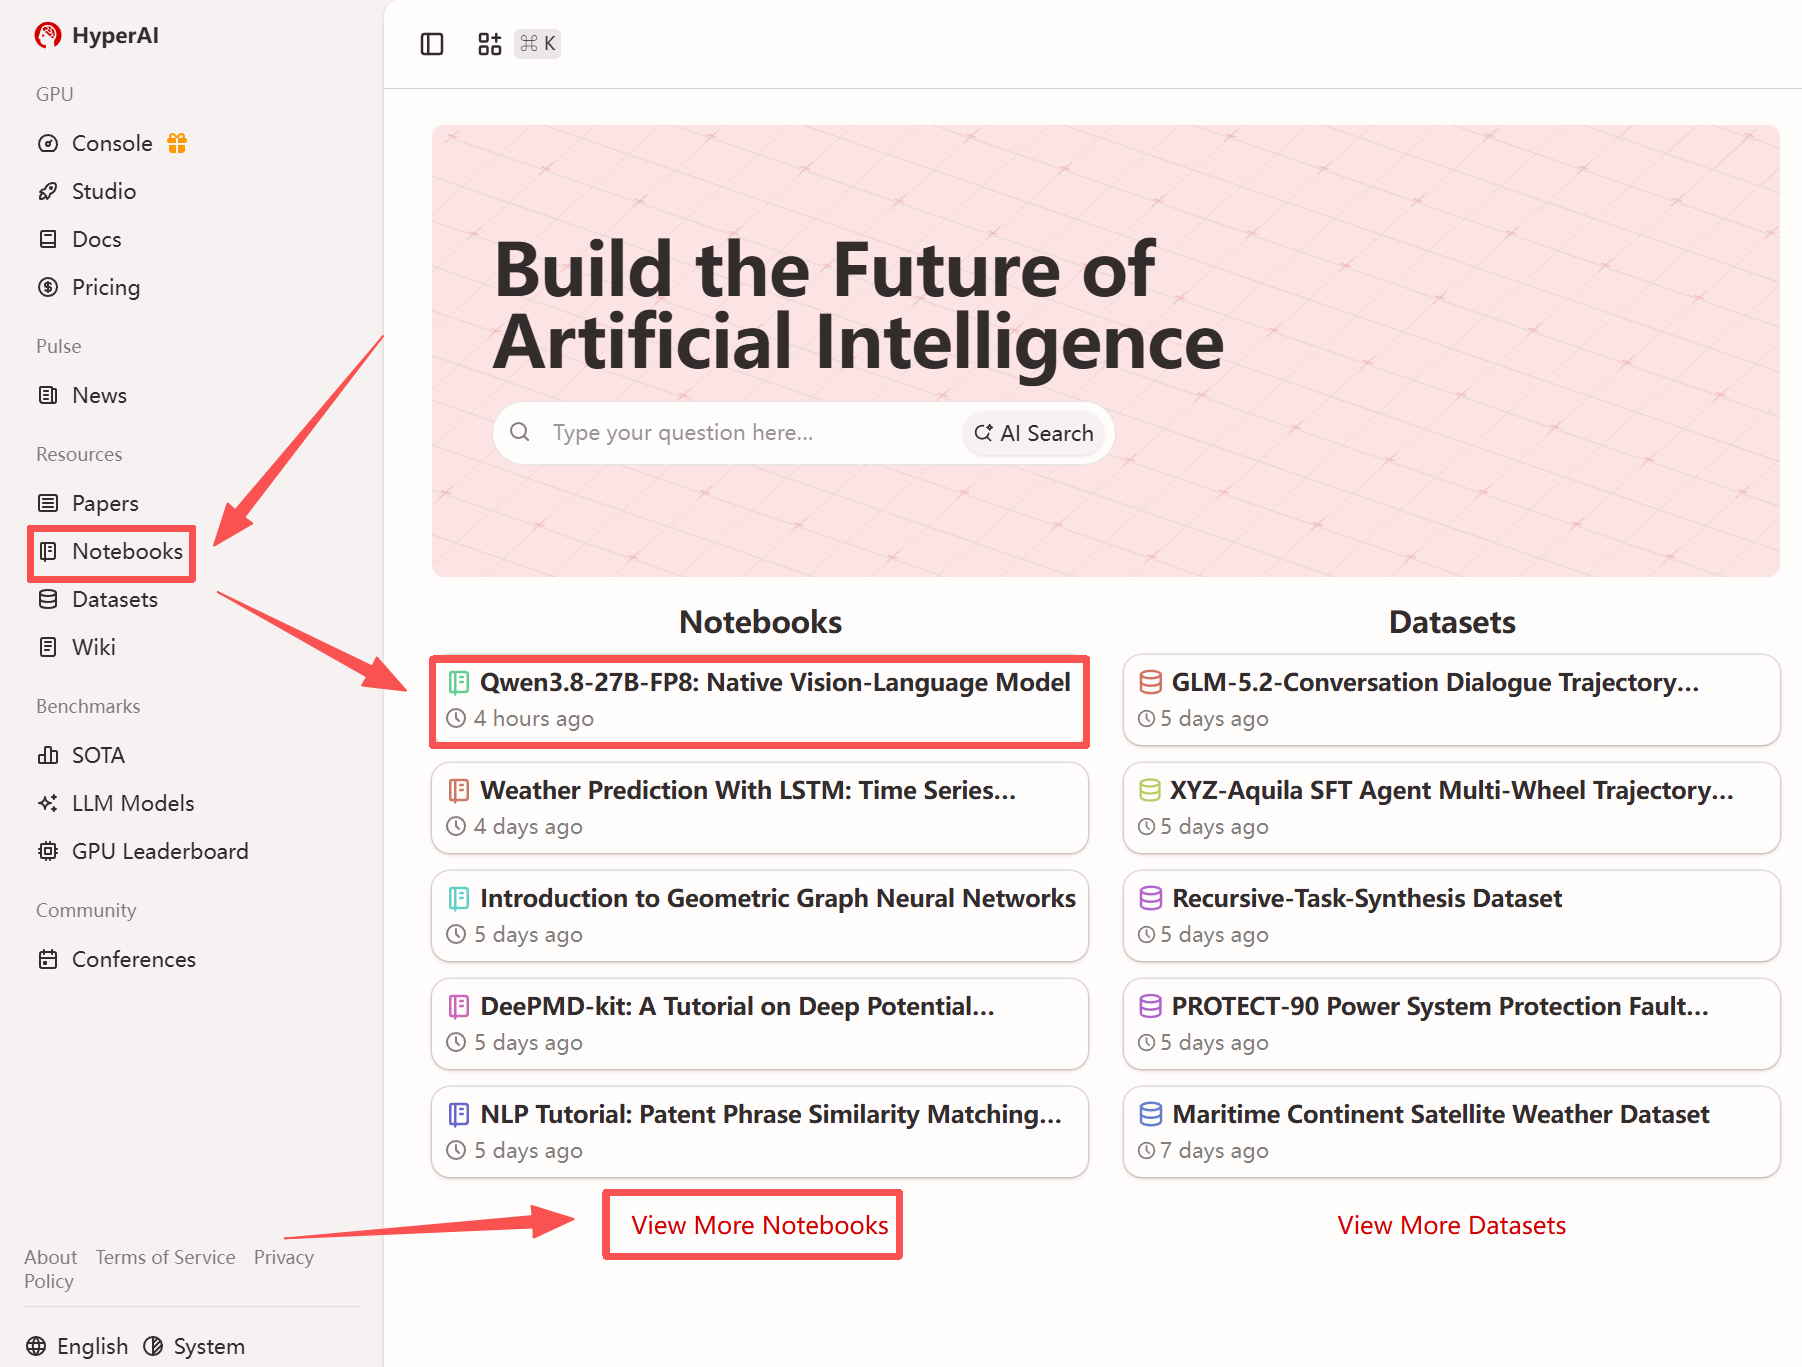1802x1367 pixels.
Task: Open the Qwen3.8-27B-FP8 notebook card
Action: [760, 700]
